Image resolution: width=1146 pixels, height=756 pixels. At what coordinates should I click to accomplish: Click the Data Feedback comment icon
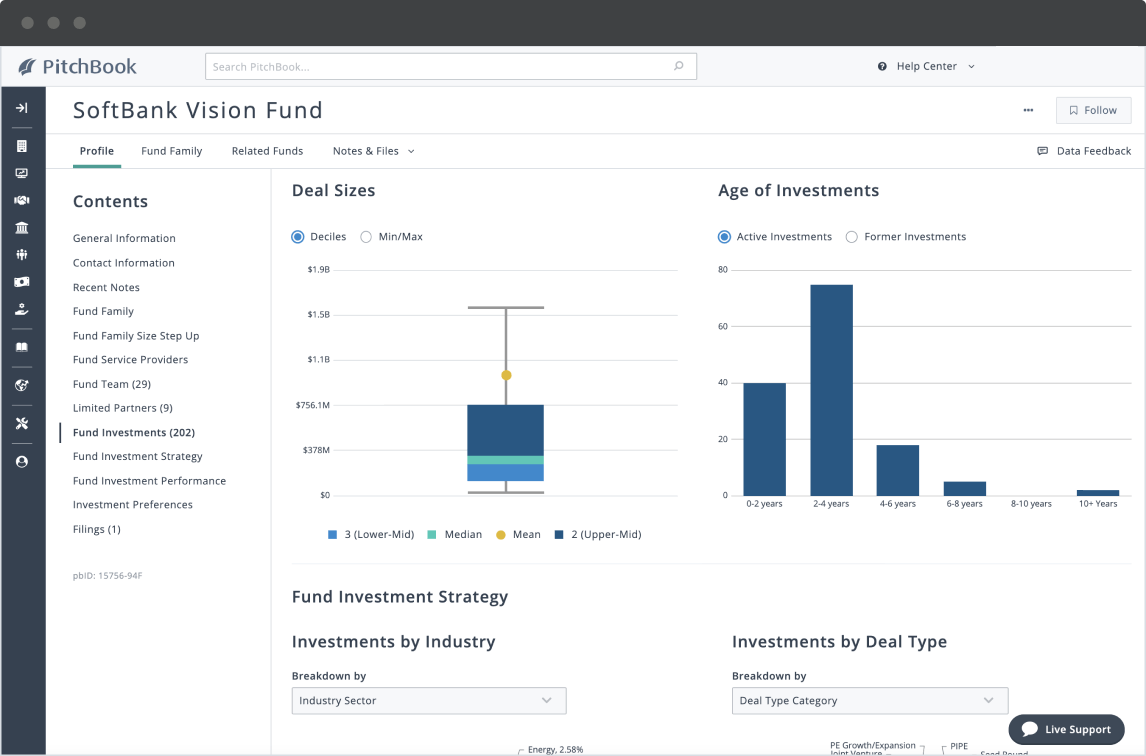(x=1042, y=151)
